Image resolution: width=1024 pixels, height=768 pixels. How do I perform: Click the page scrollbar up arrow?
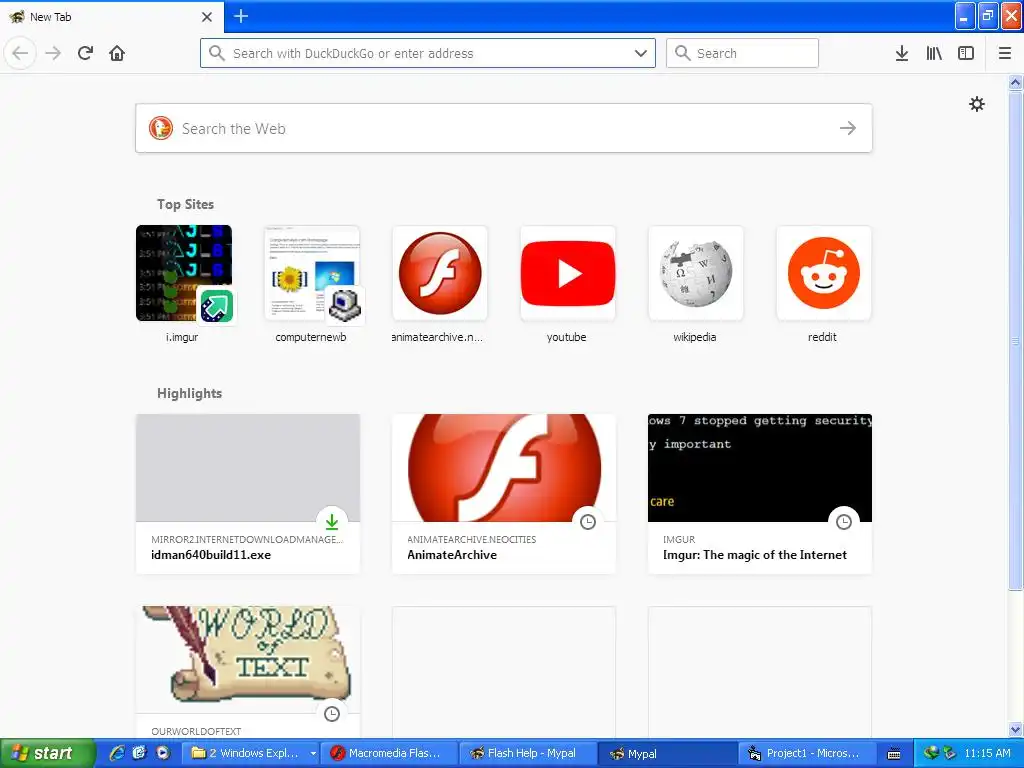coord(1015,82)
